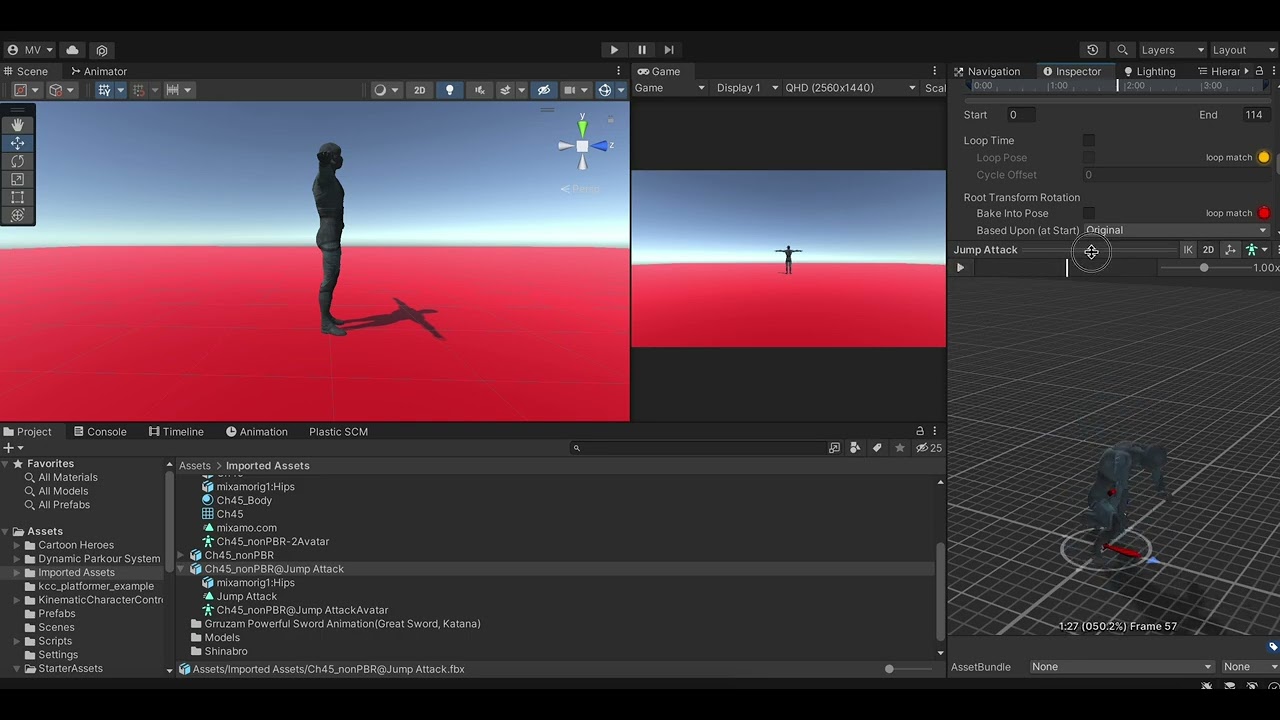Search assets by type

point(856,448)
